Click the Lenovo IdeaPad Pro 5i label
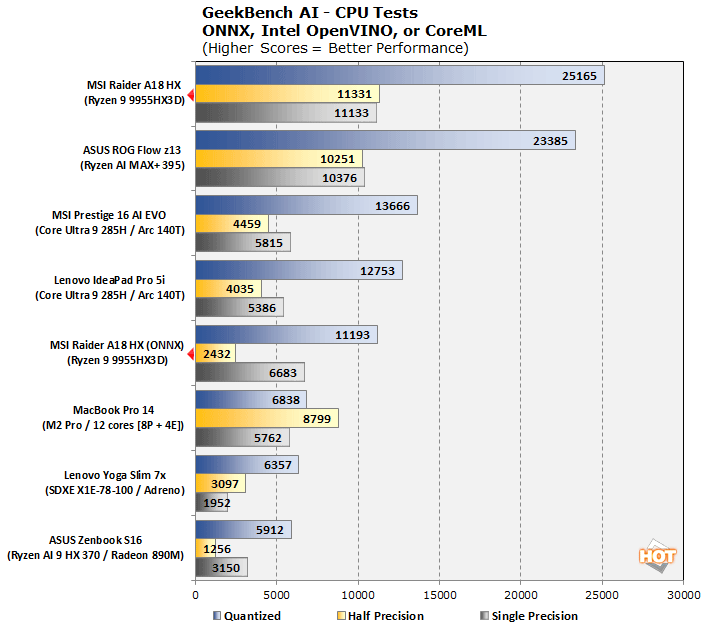 tap(109, 280)
